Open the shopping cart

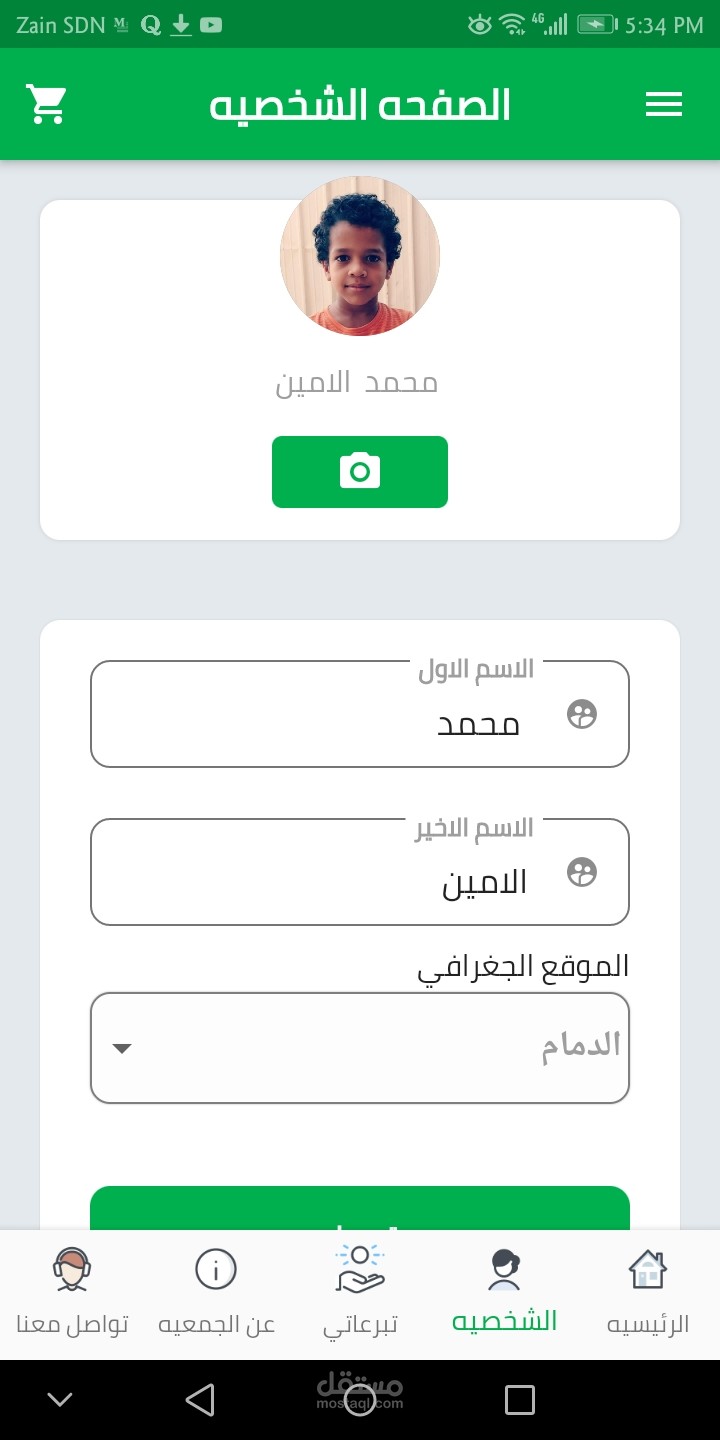[x=46, y=104]
